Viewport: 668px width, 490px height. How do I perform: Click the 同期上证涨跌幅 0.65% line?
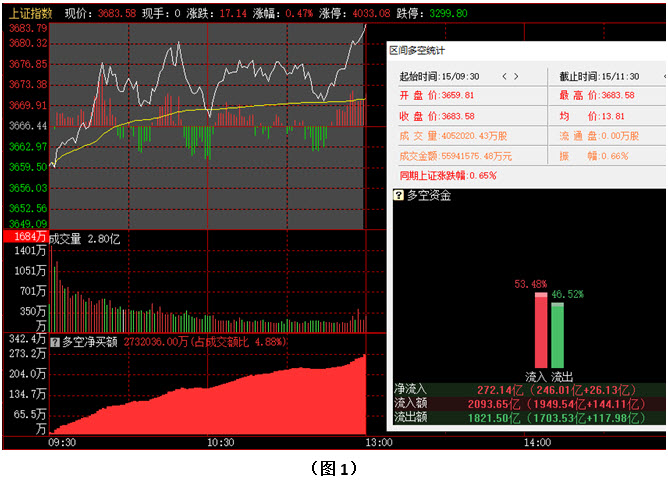(x=448, y=176)
